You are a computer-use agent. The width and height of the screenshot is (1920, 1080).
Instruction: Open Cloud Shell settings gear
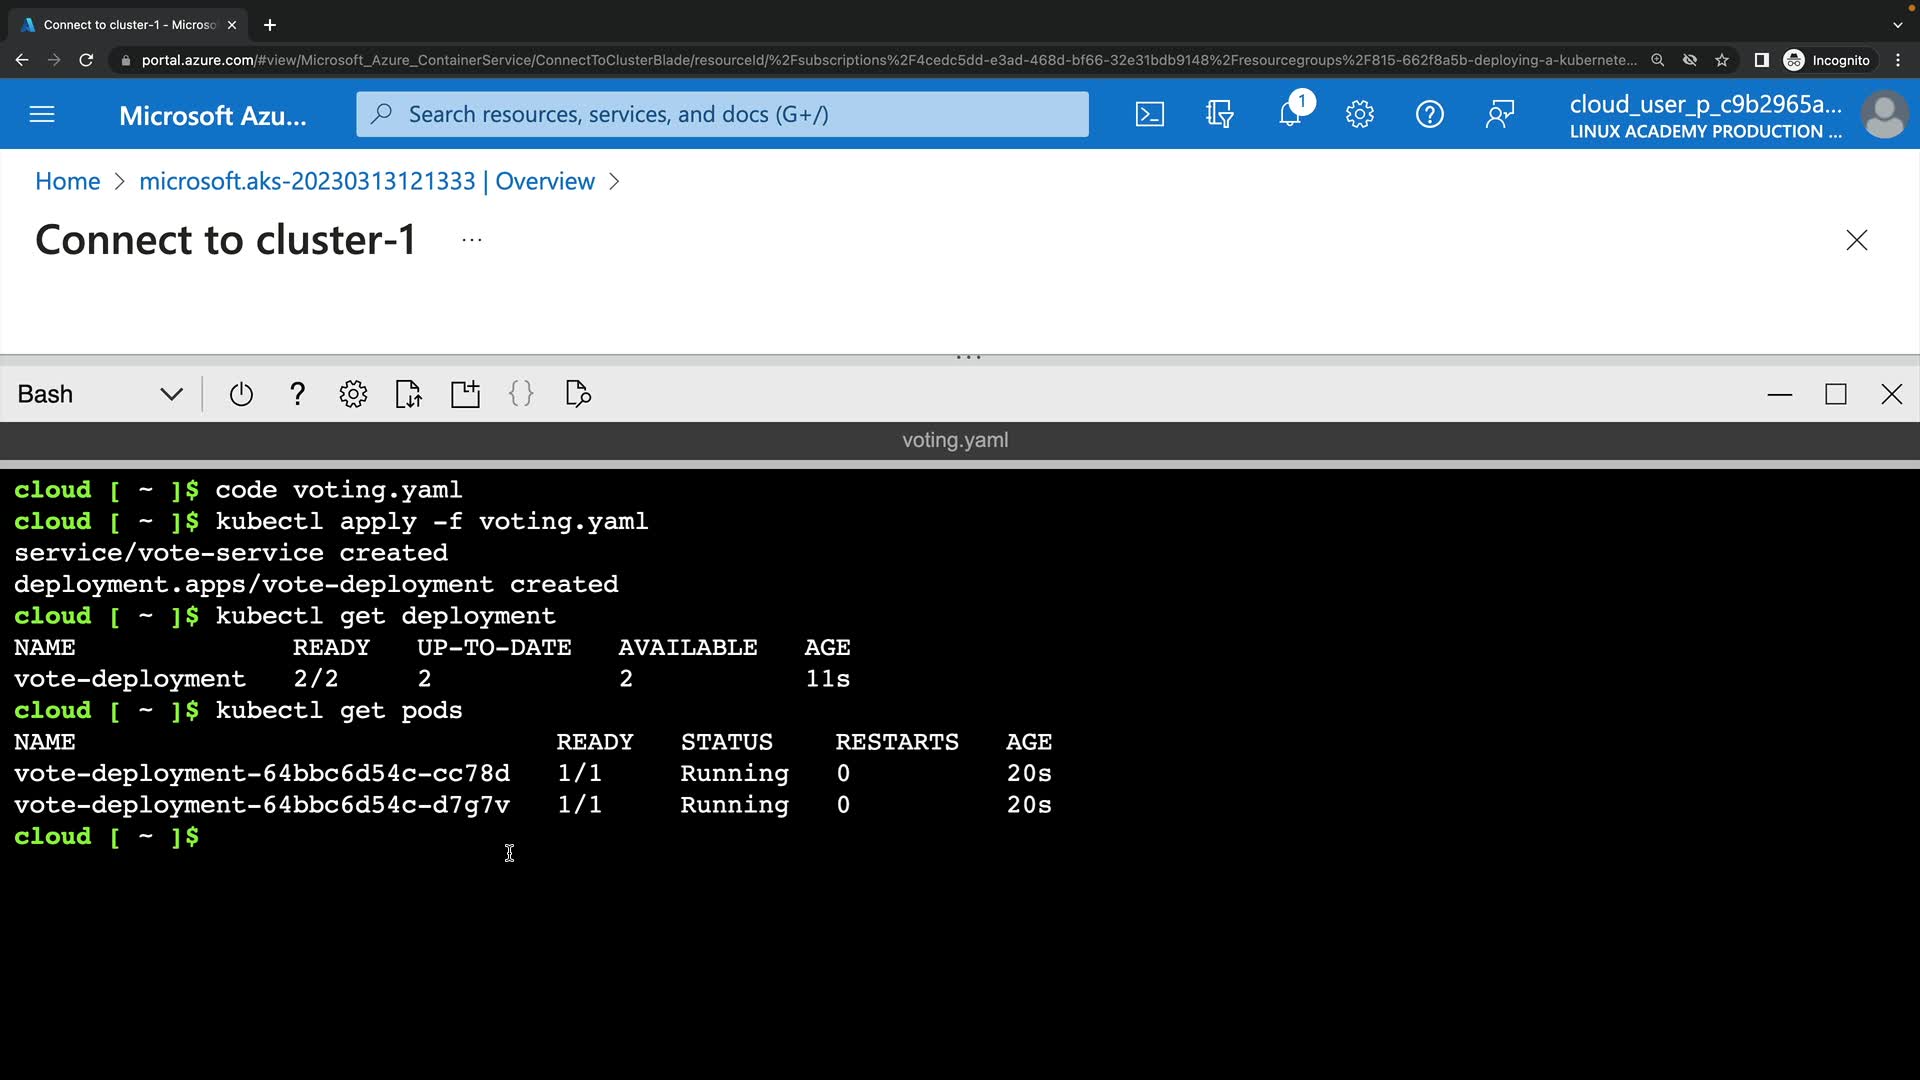[x=353, y=394]
